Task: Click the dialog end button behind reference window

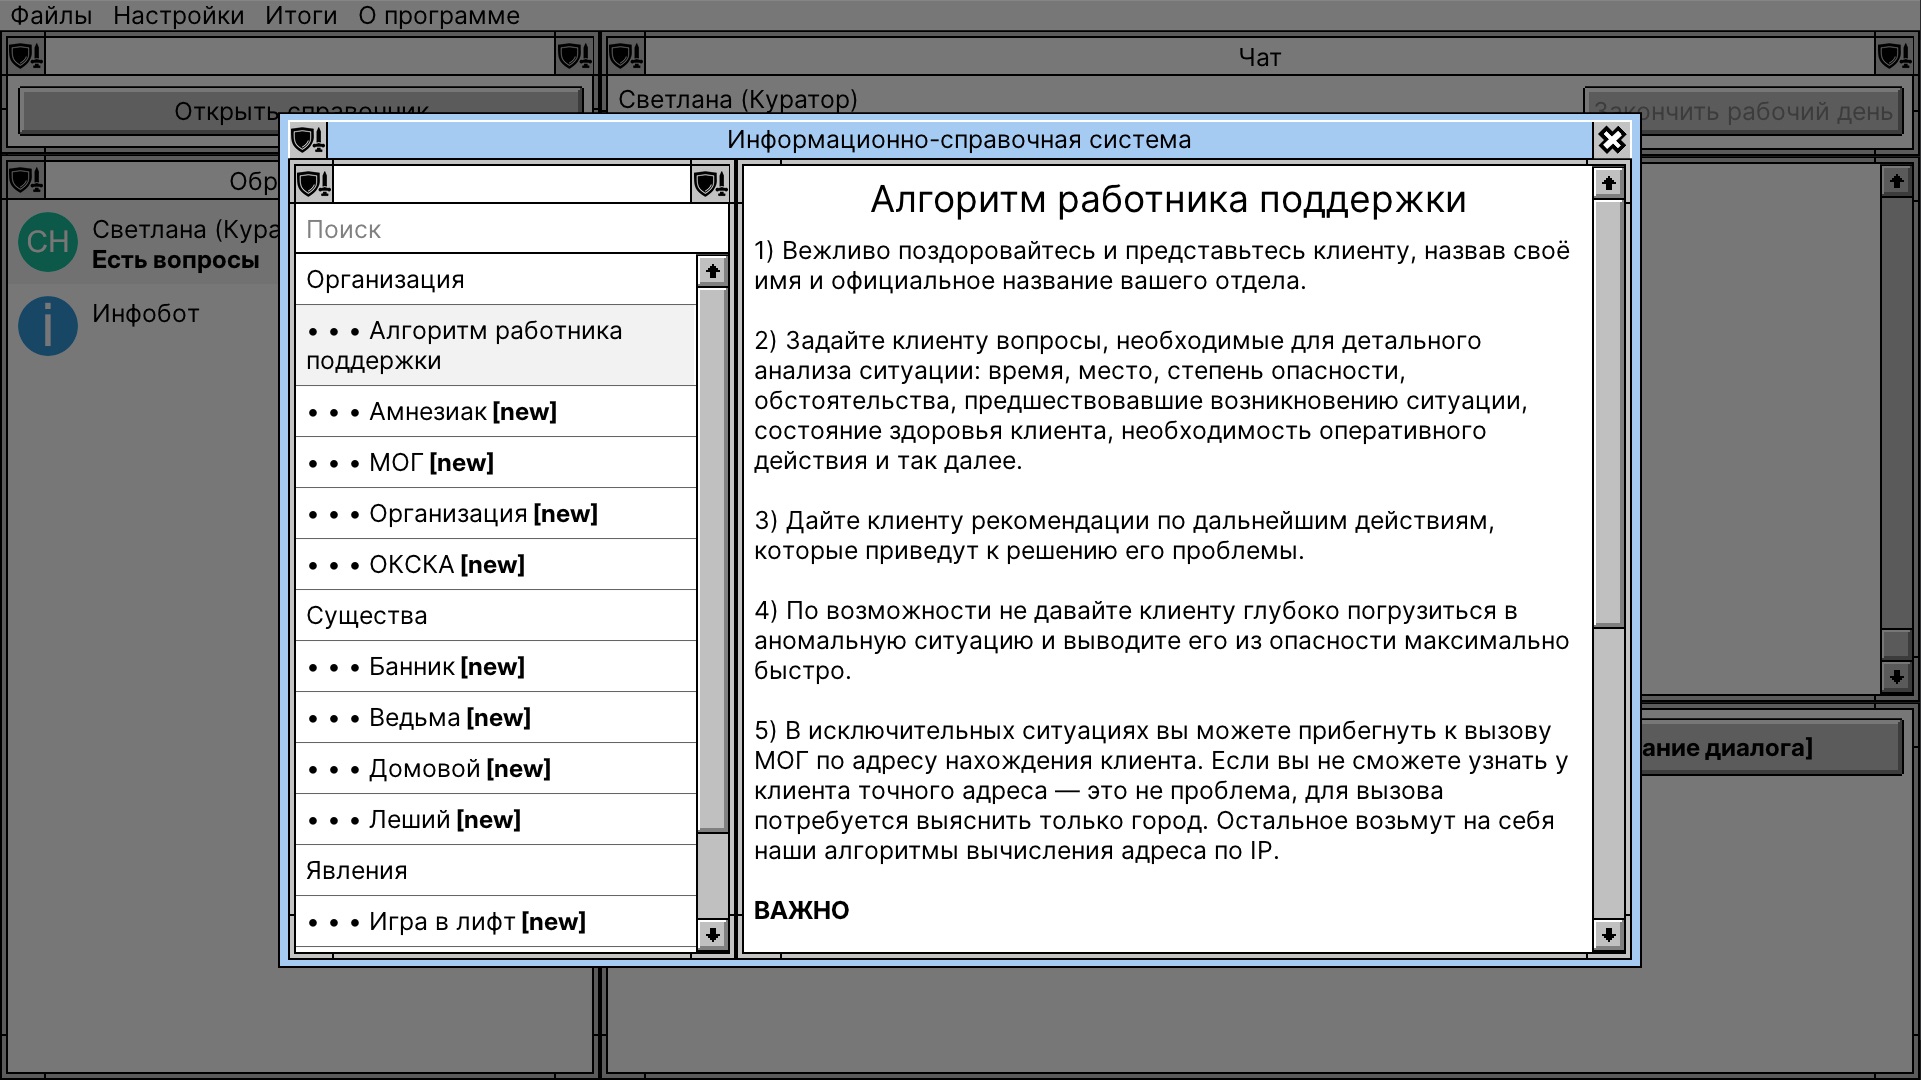Action: 1770,748
